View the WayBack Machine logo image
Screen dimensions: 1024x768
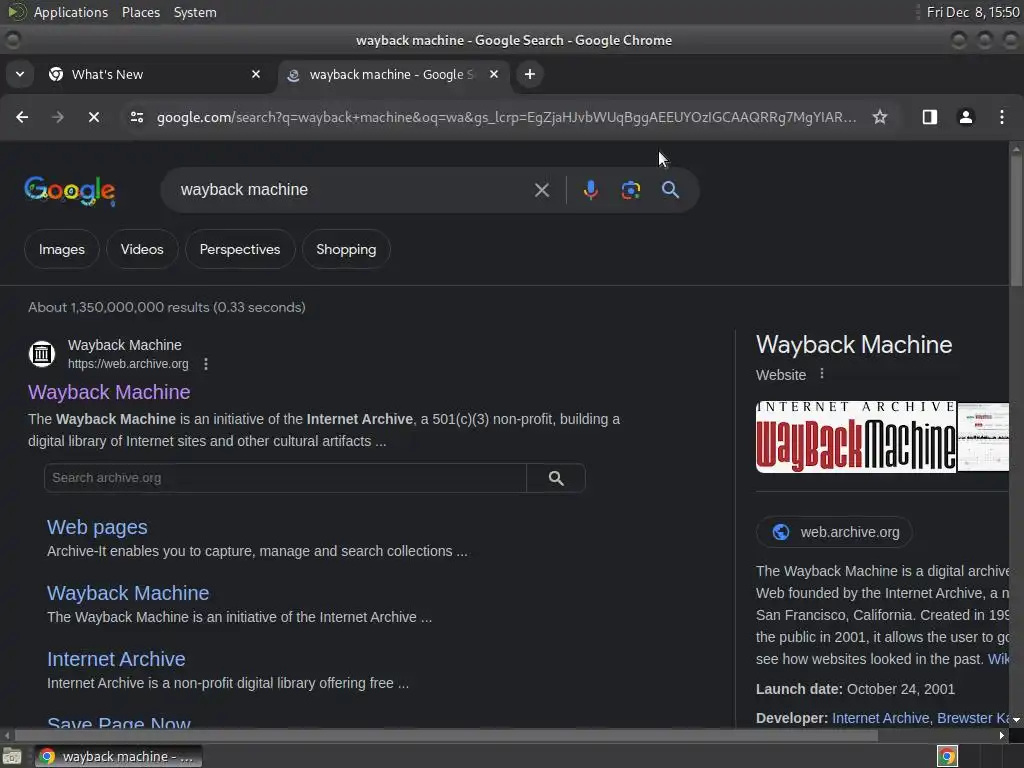tap(856, 436)
